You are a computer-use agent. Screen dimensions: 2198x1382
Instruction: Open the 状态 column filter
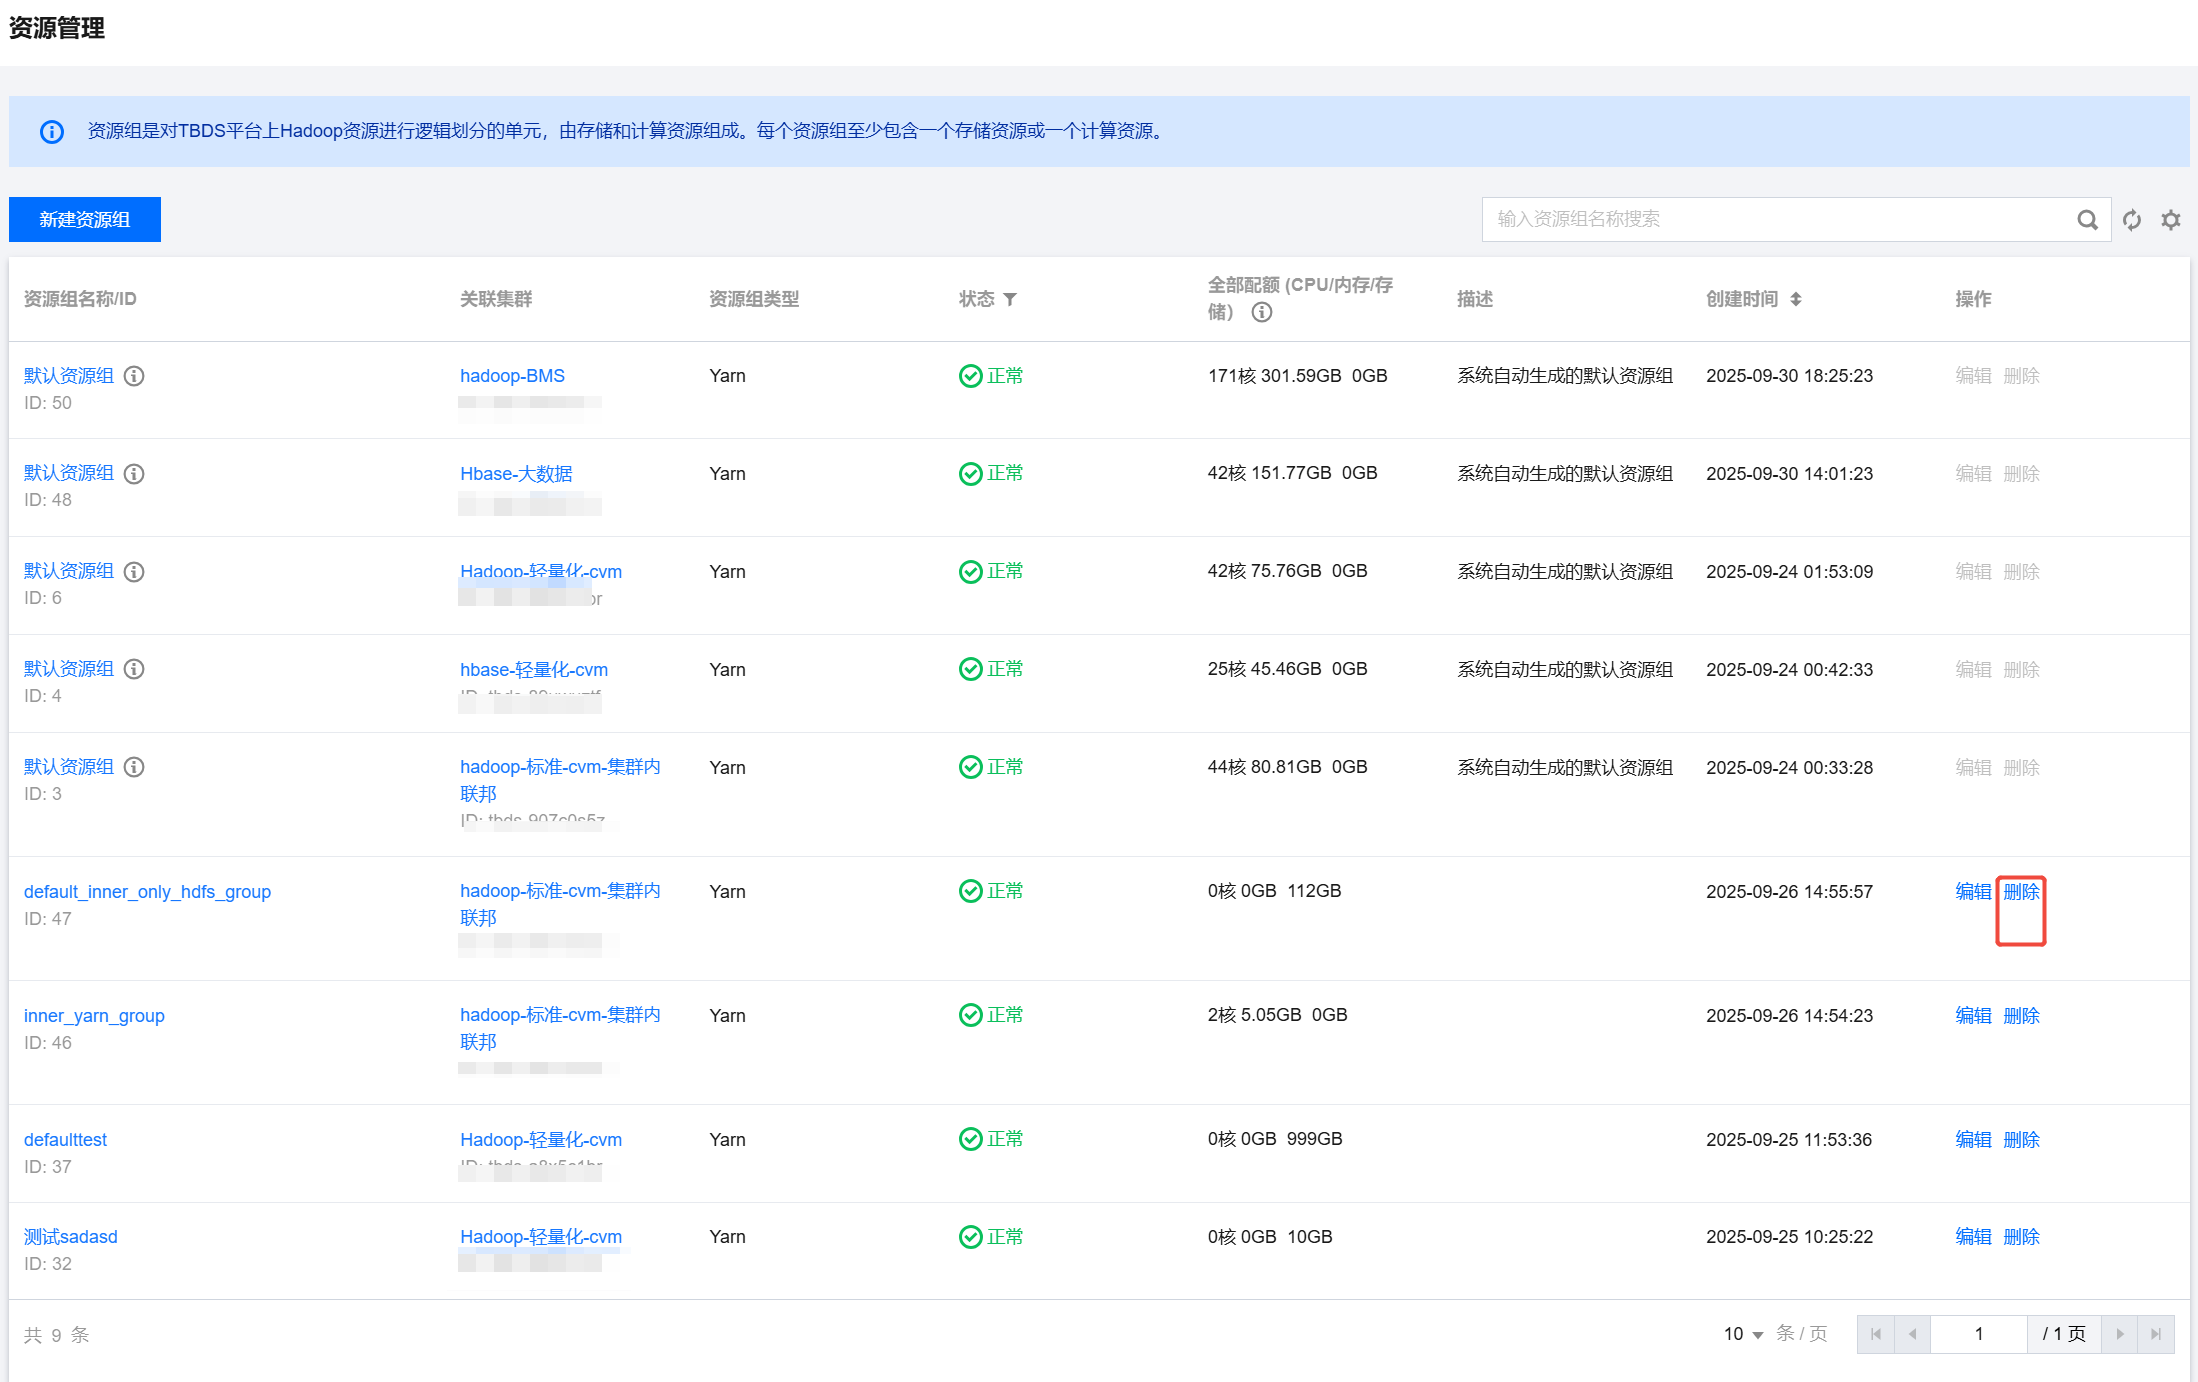click(x=1010, y=299)
